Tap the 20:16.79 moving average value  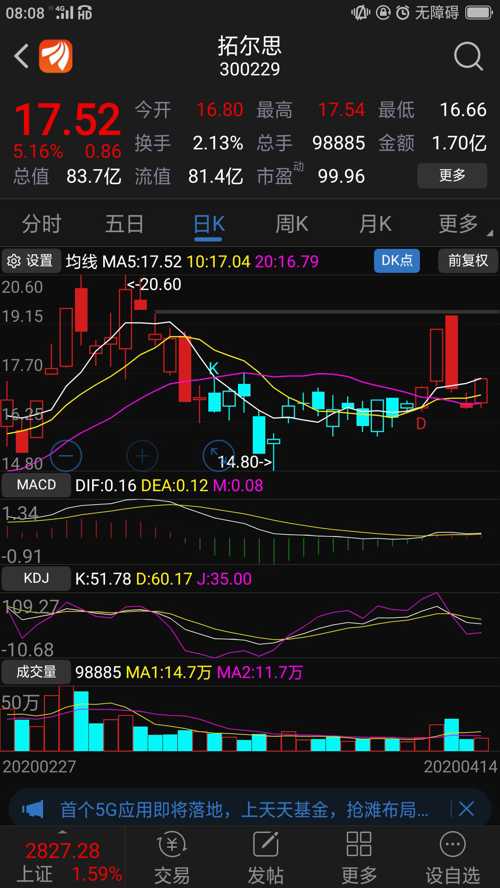tap(287, 261)
